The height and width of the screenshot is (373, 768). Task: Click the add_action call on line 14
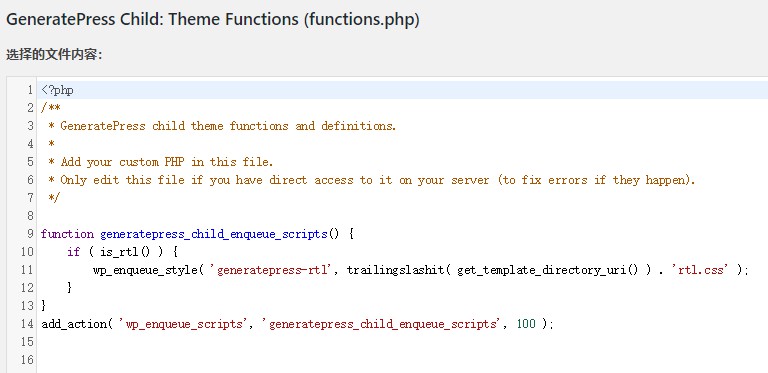(x=74, y=324)
